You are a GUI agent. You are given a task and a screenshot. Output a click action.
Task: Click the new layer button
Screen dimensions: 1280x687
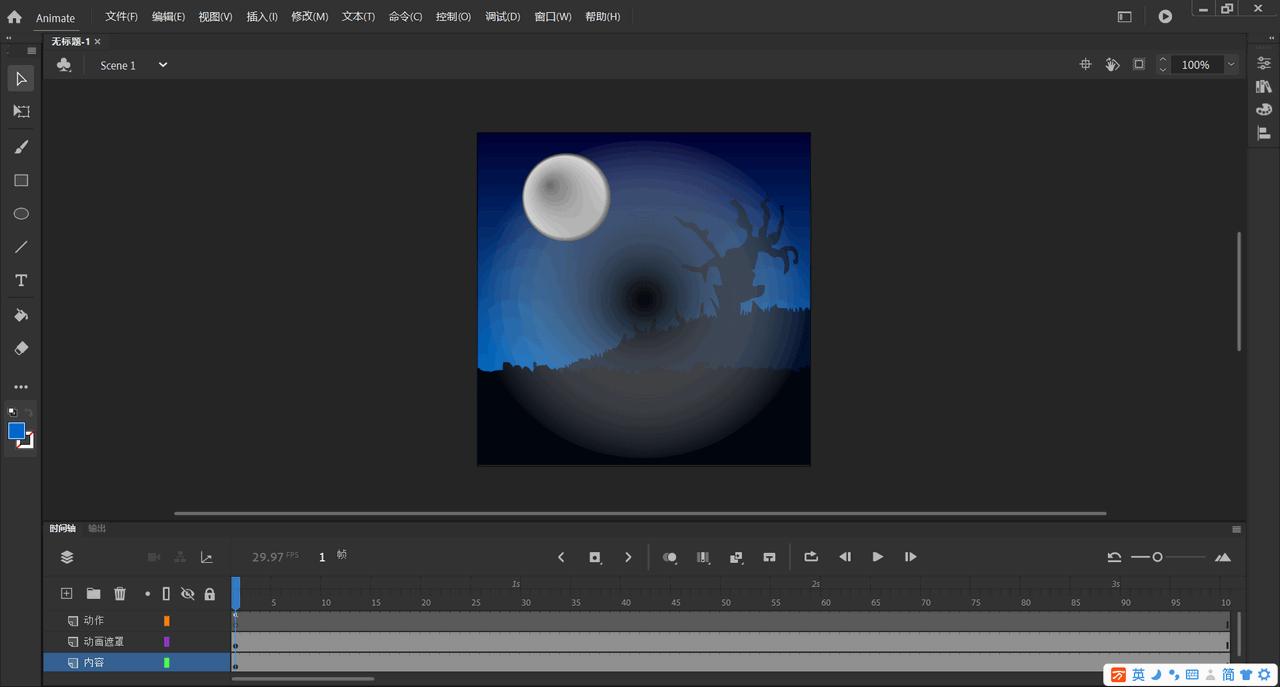coord(67,594)
